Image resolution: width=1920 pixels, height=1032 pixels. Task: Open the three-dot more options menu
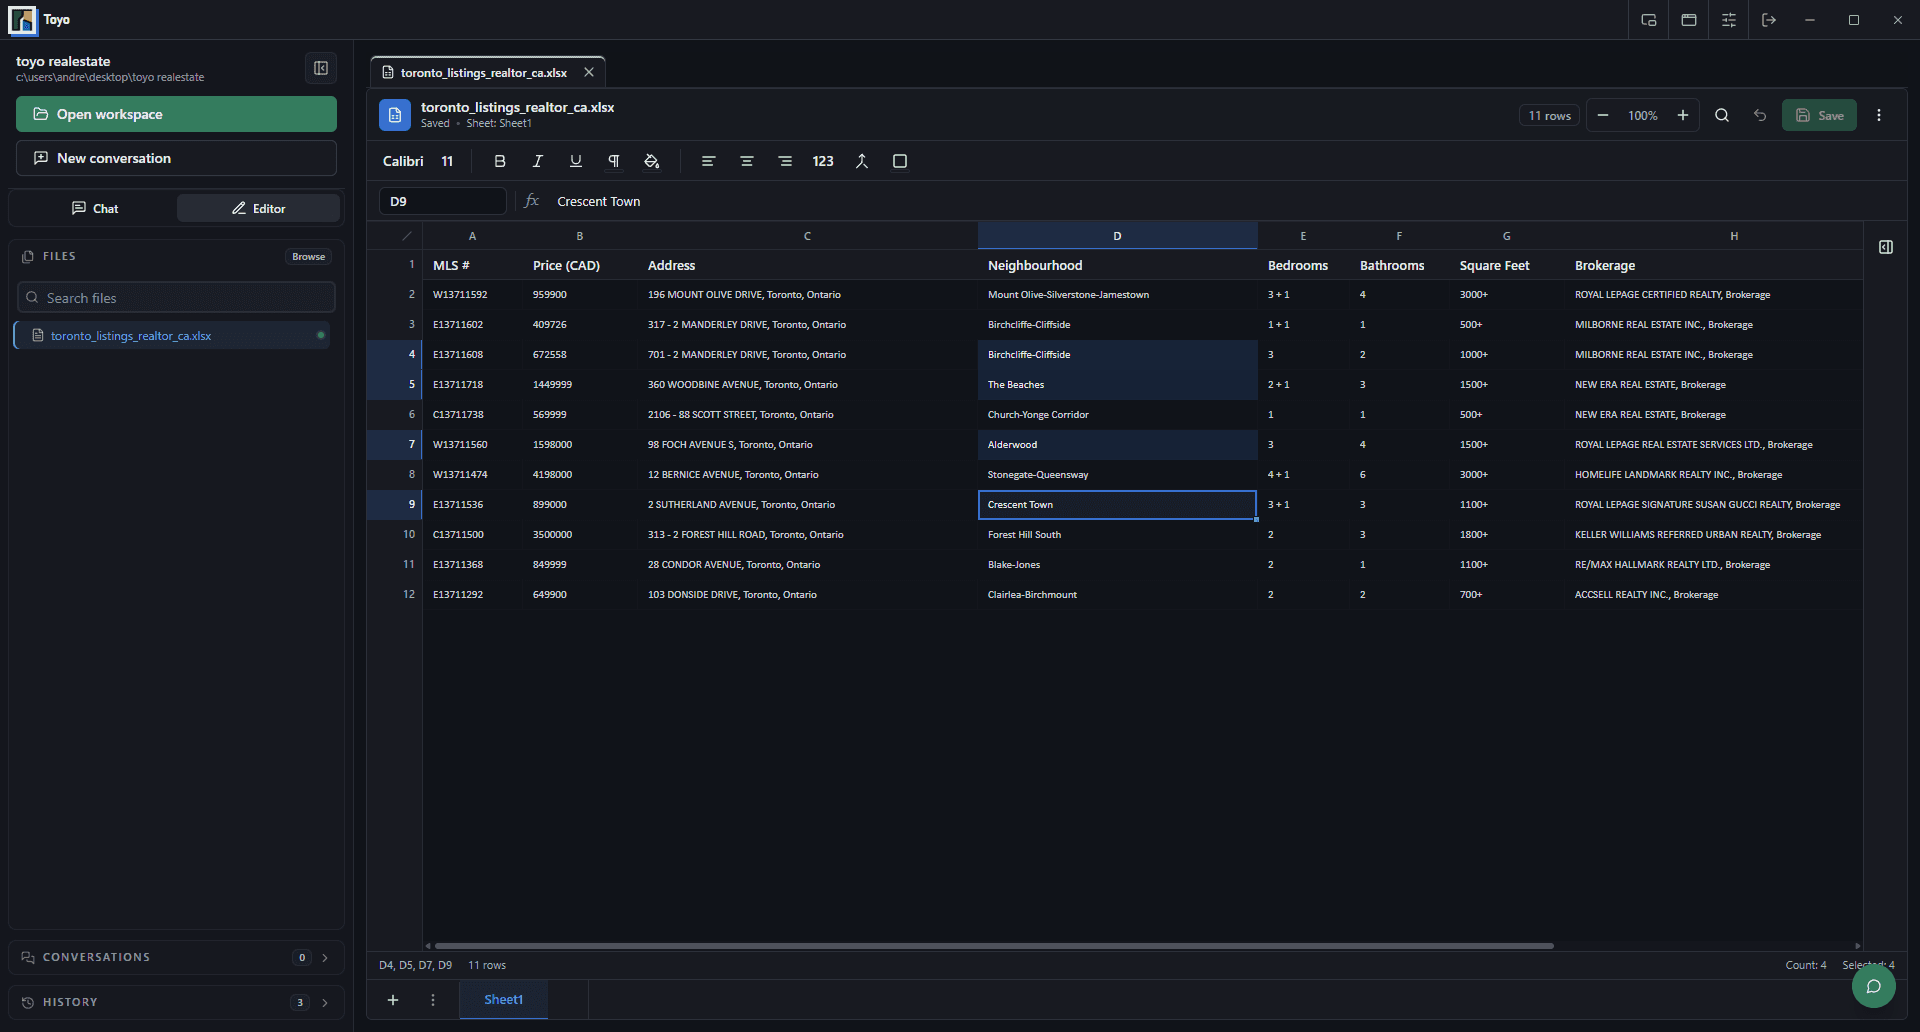(x=1879, y=115)
